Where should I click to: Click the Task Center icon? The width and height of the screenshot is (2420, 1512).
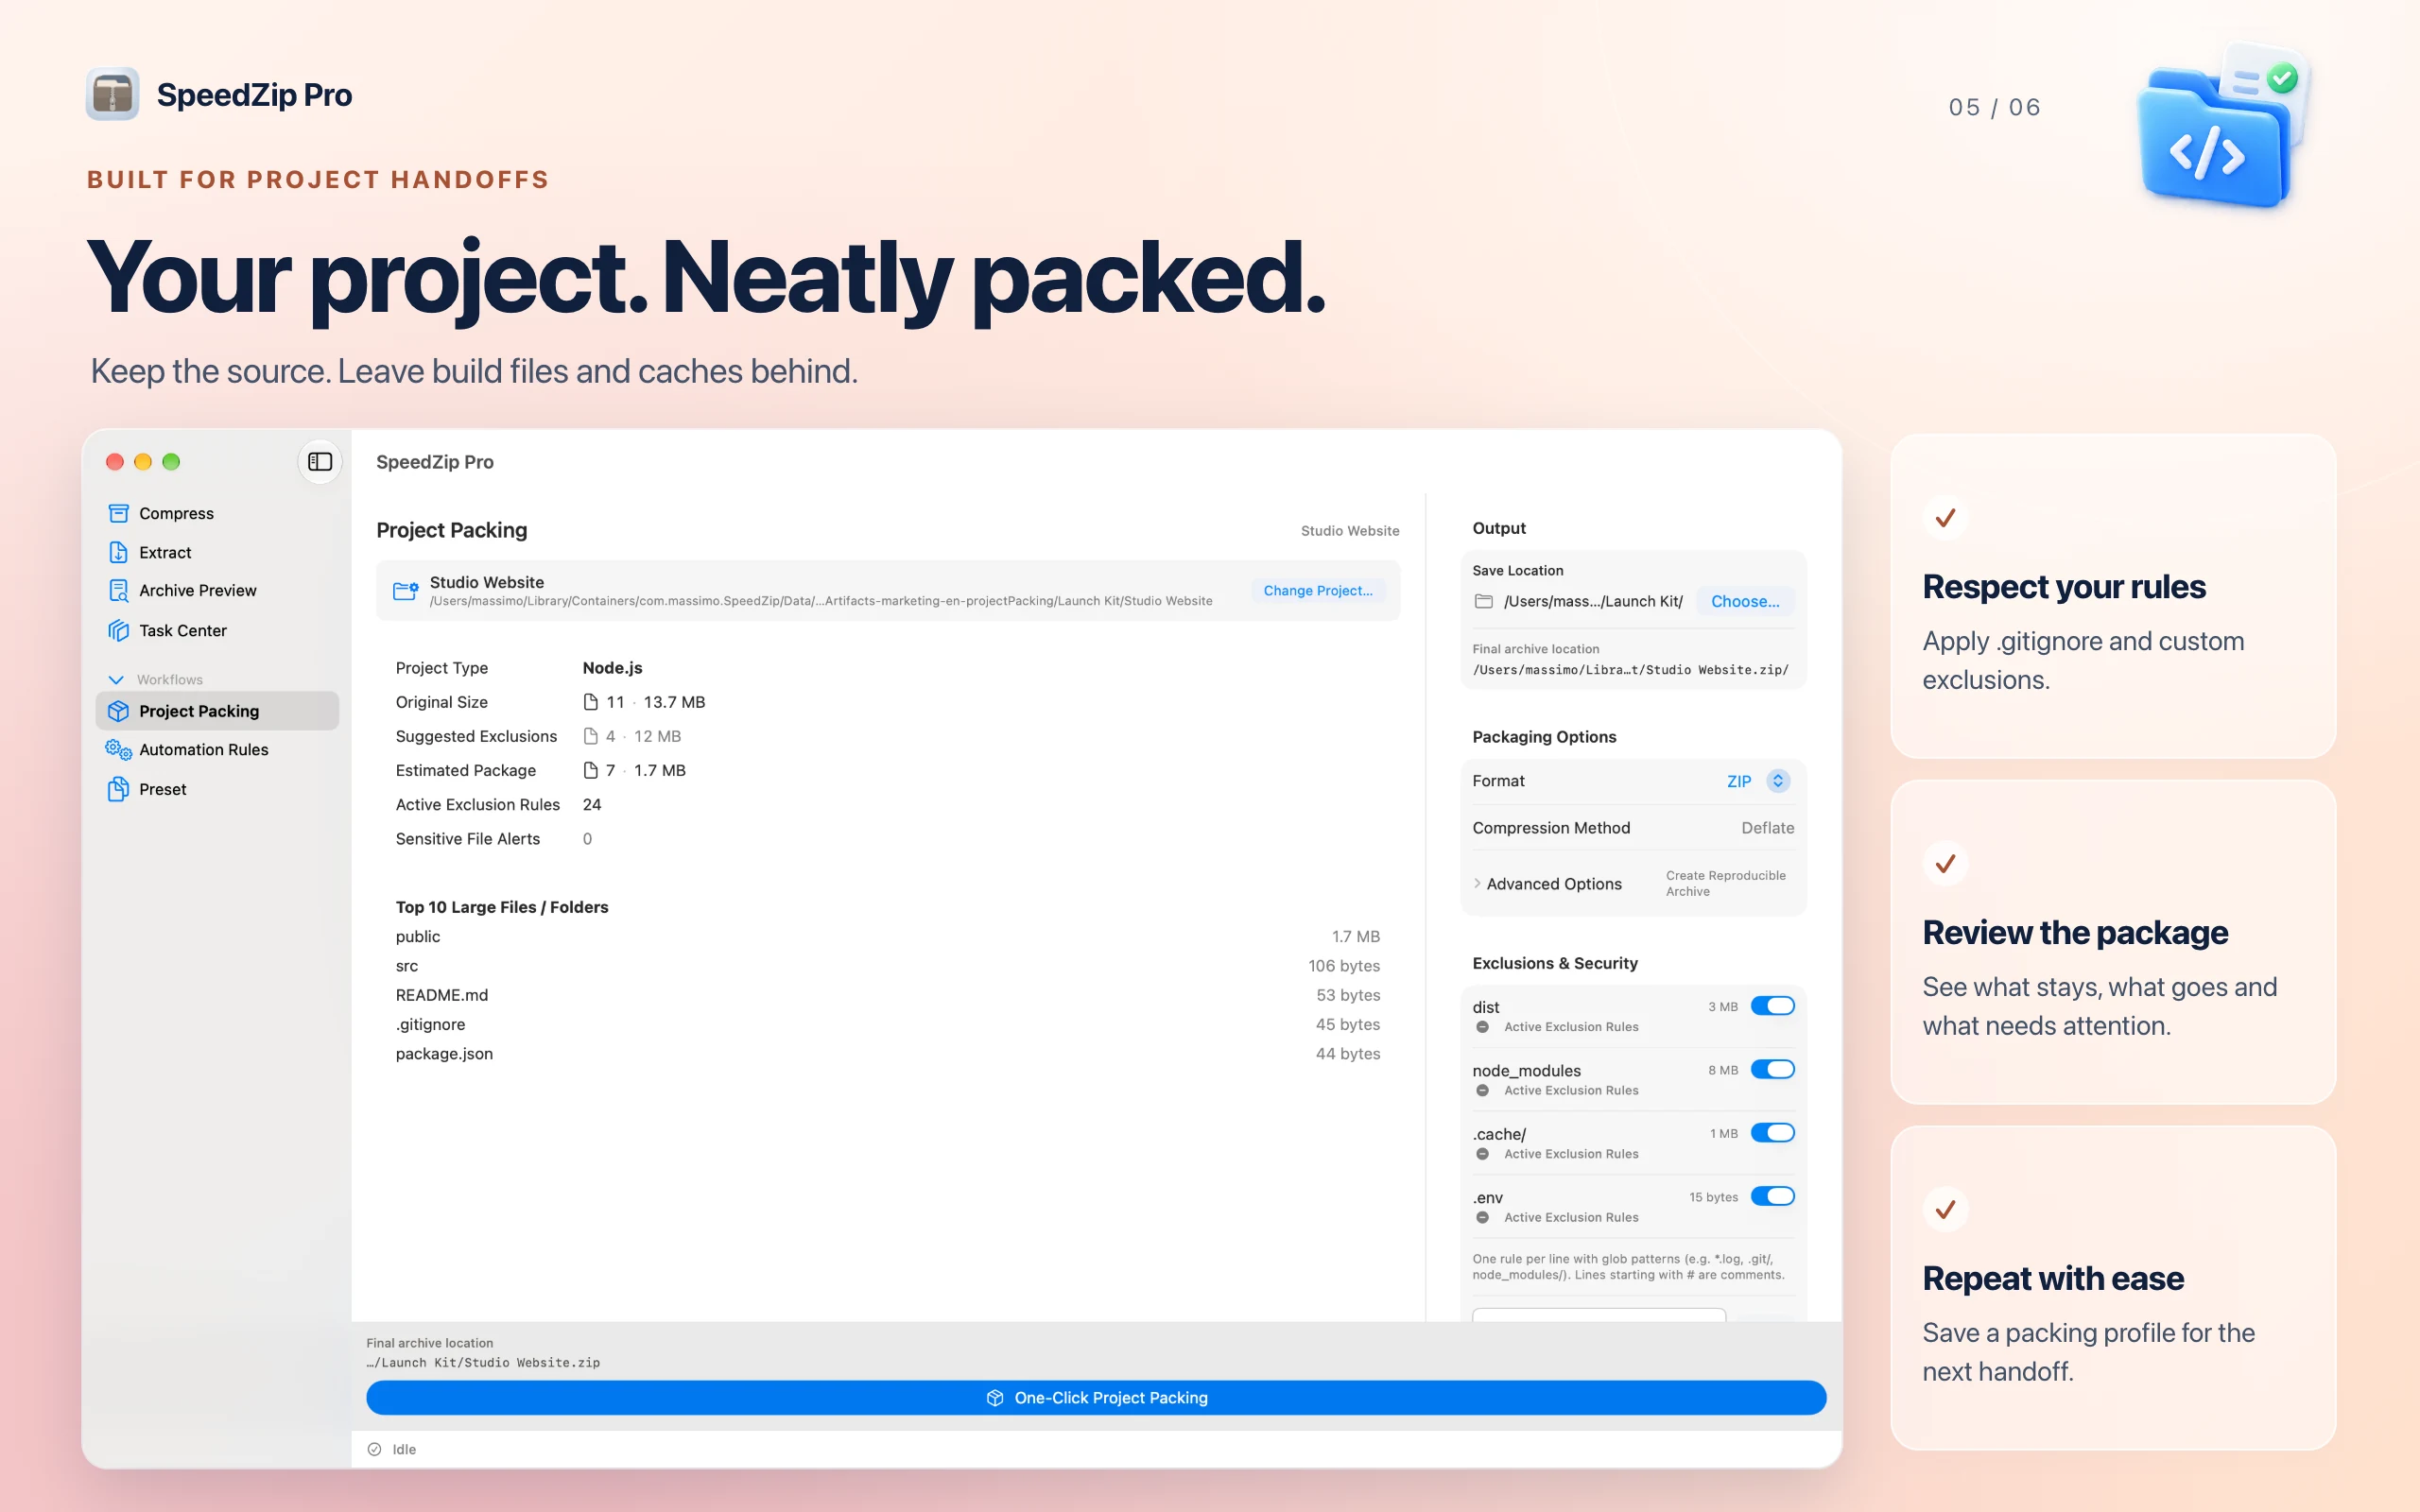coord(118,630)
